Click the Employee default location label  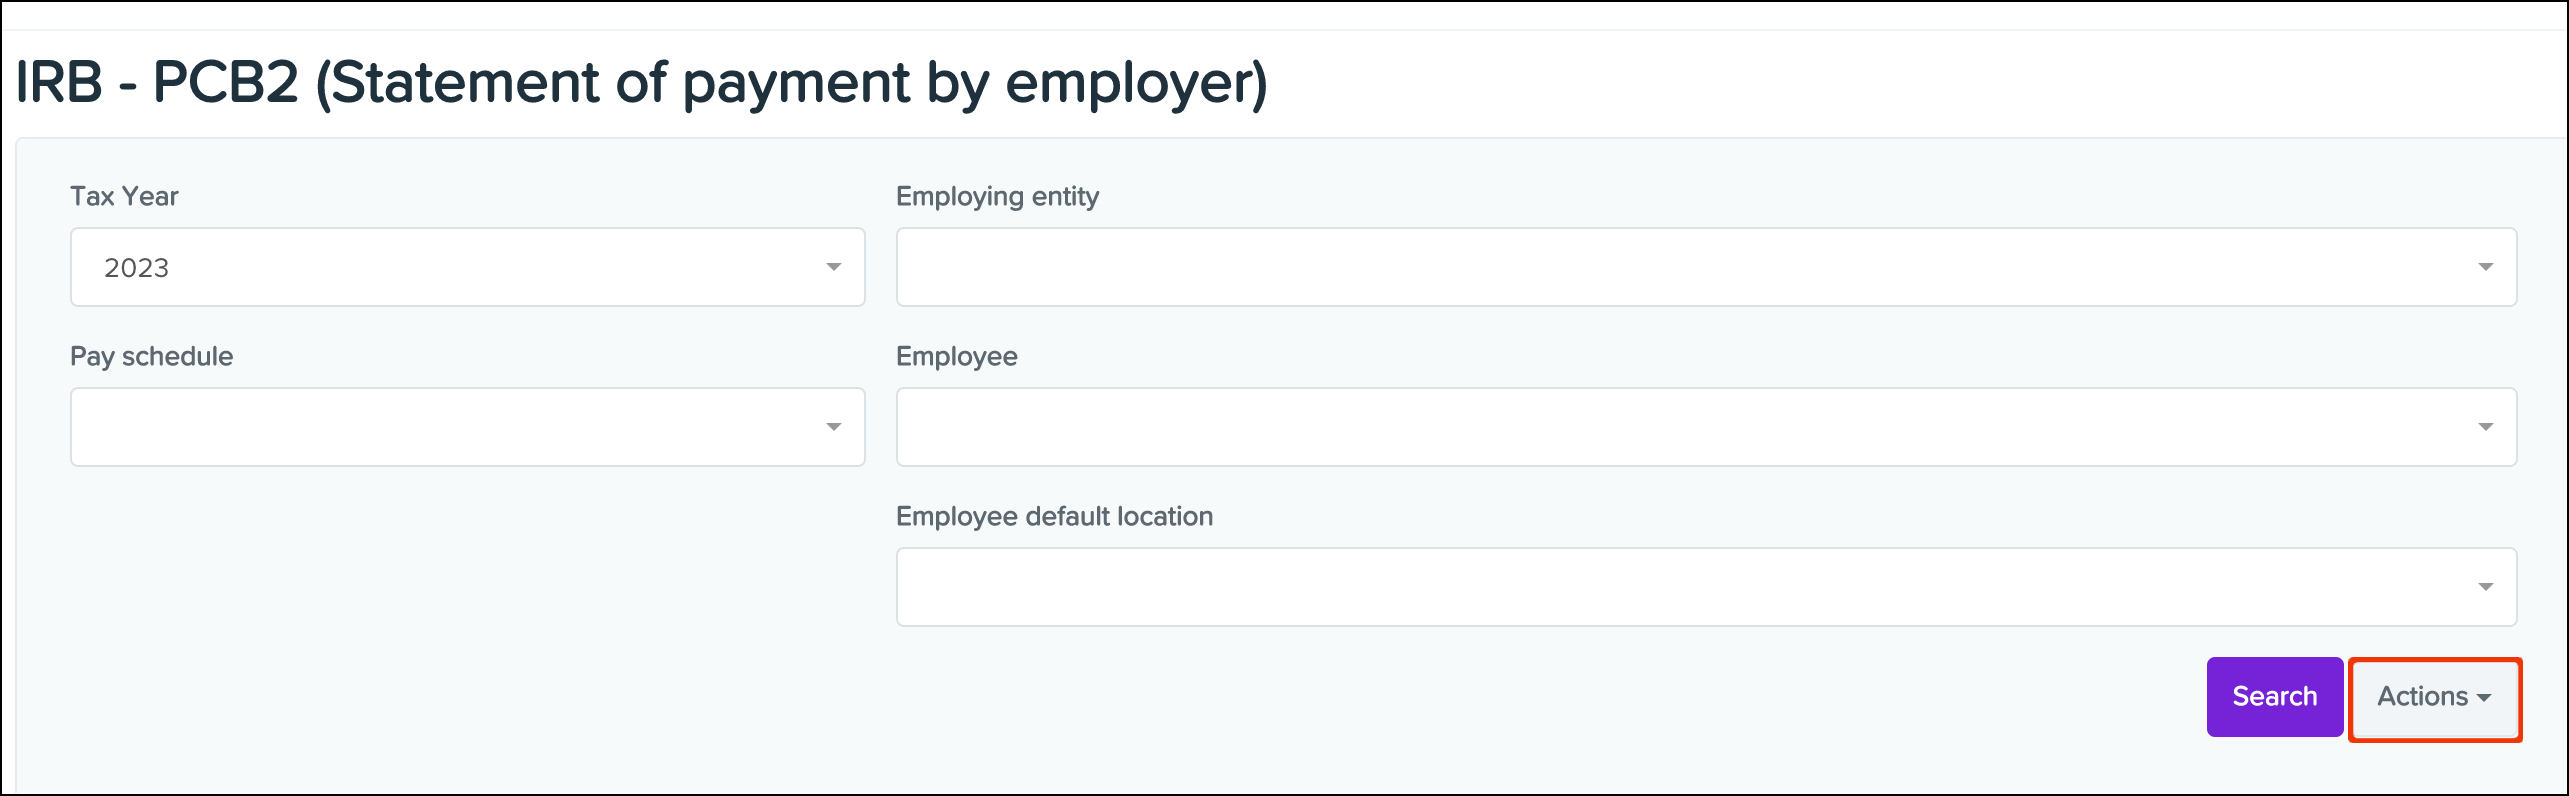pos(1054,516)
